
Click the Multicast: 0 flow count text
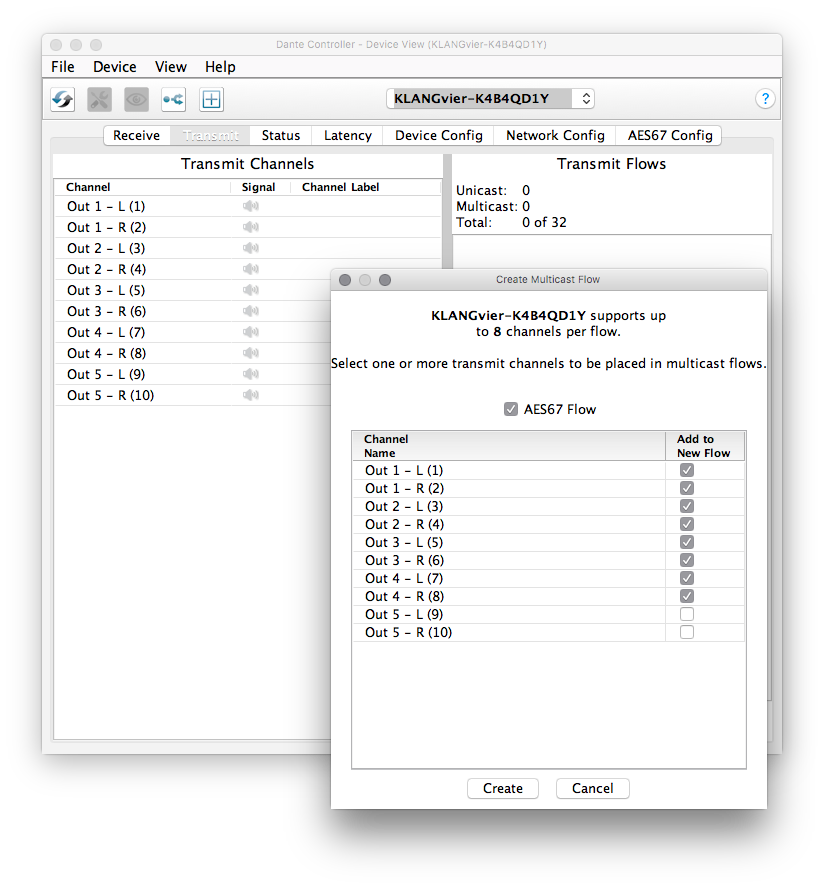(493, 206)
